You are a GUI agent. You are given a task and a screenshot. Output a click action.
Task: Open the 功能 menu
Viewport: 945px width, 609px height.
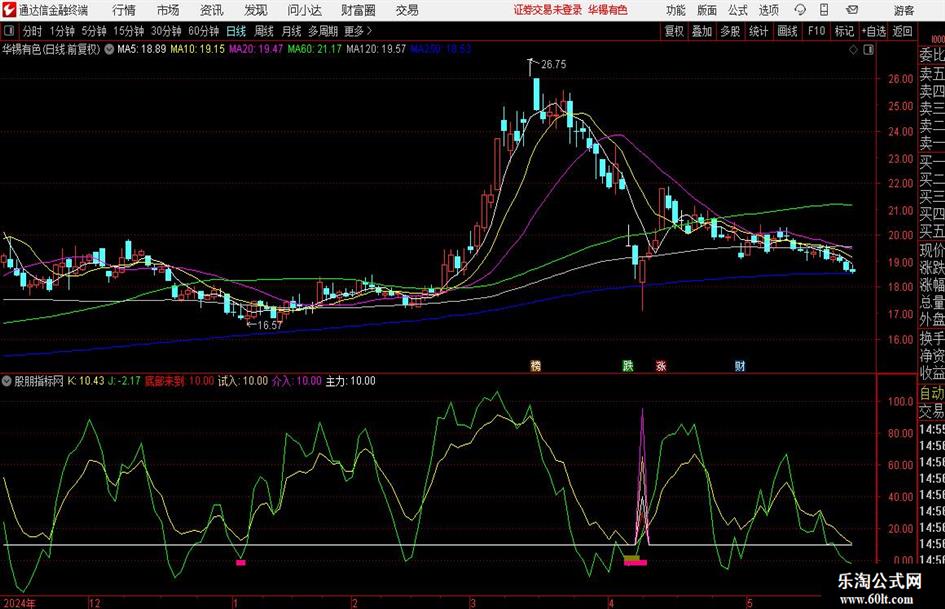(676, 10)
